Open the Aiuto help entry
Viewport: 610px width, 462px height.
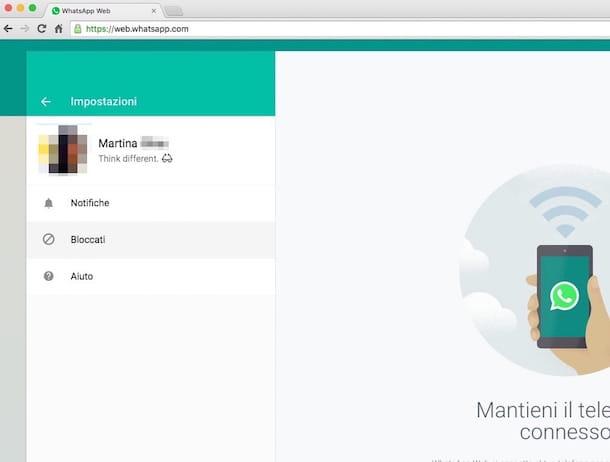click(151, 276)
